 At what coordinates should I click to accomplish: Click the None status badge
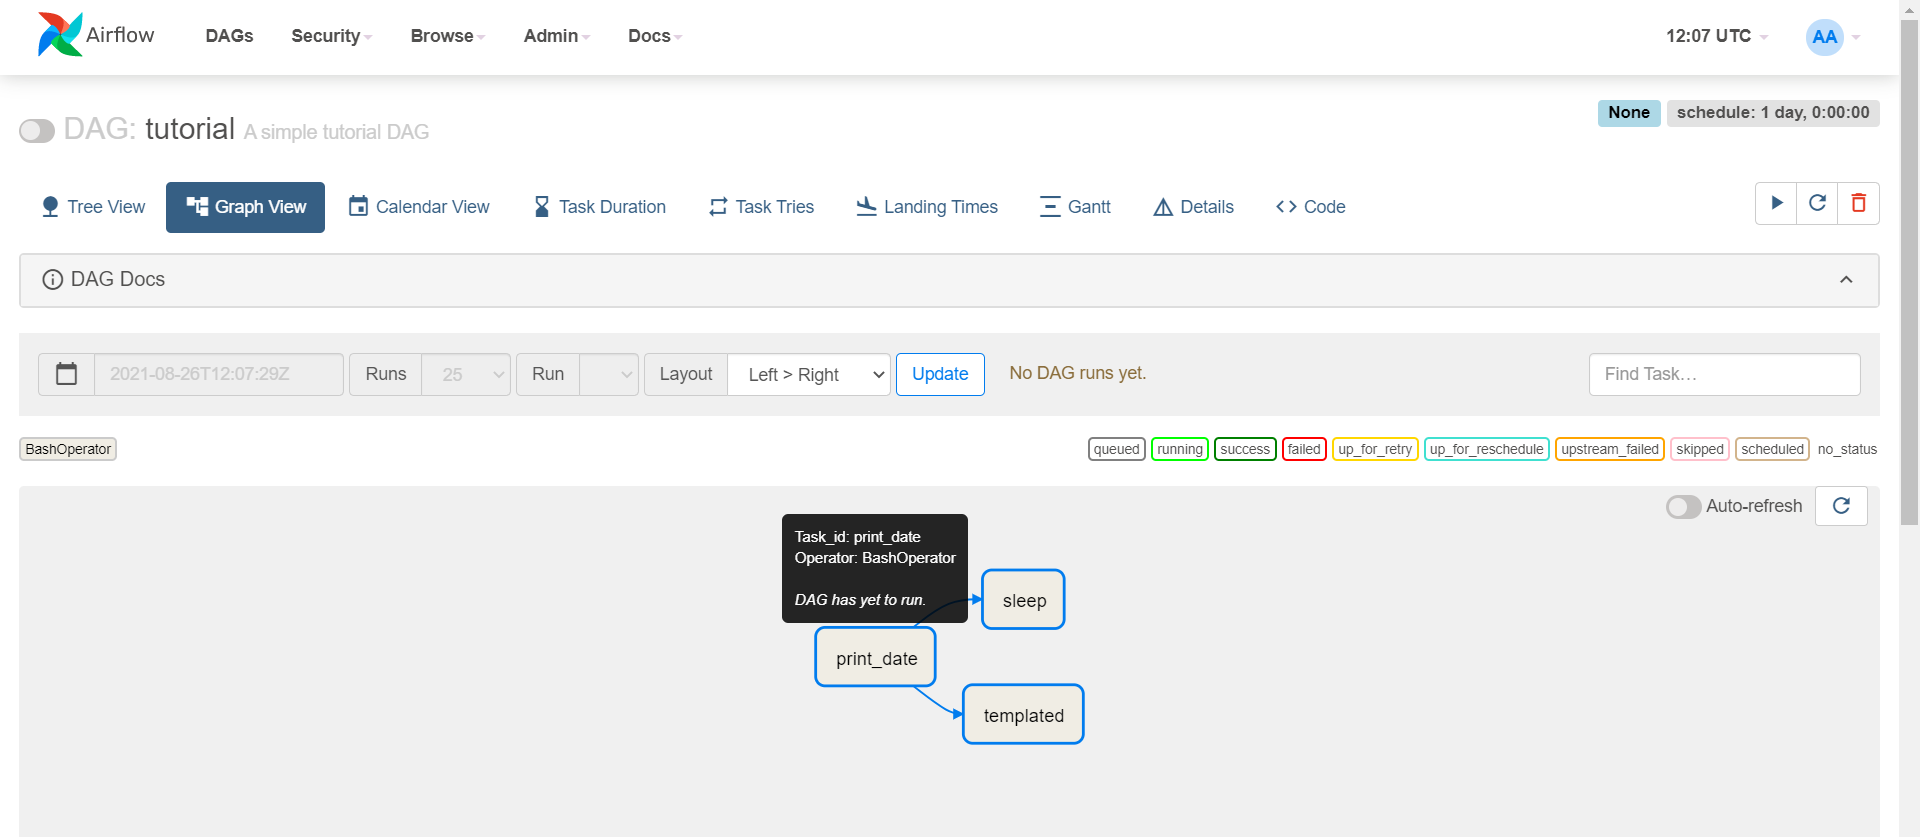click(1629, 113)
